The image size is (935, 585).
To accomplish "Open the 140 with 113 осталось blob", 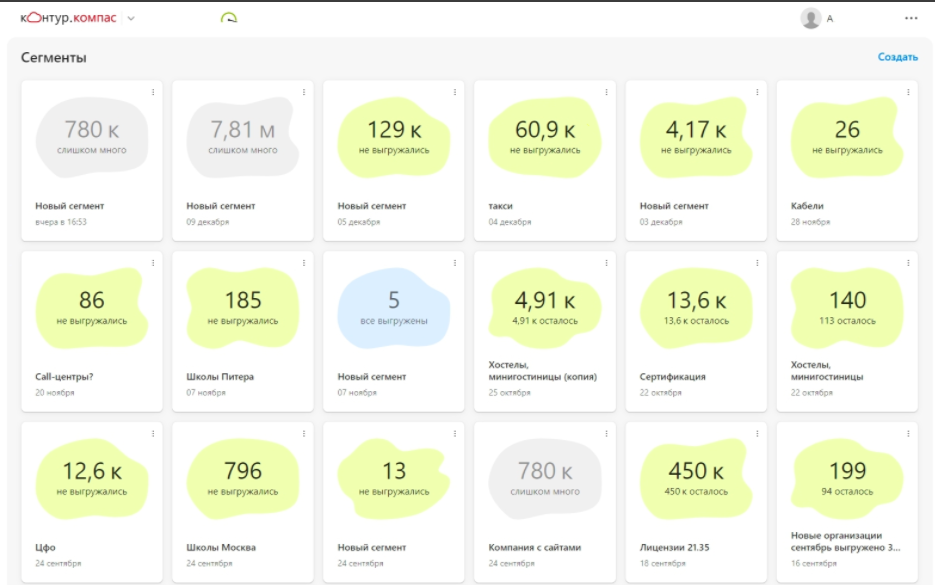I will coord(847,308).
